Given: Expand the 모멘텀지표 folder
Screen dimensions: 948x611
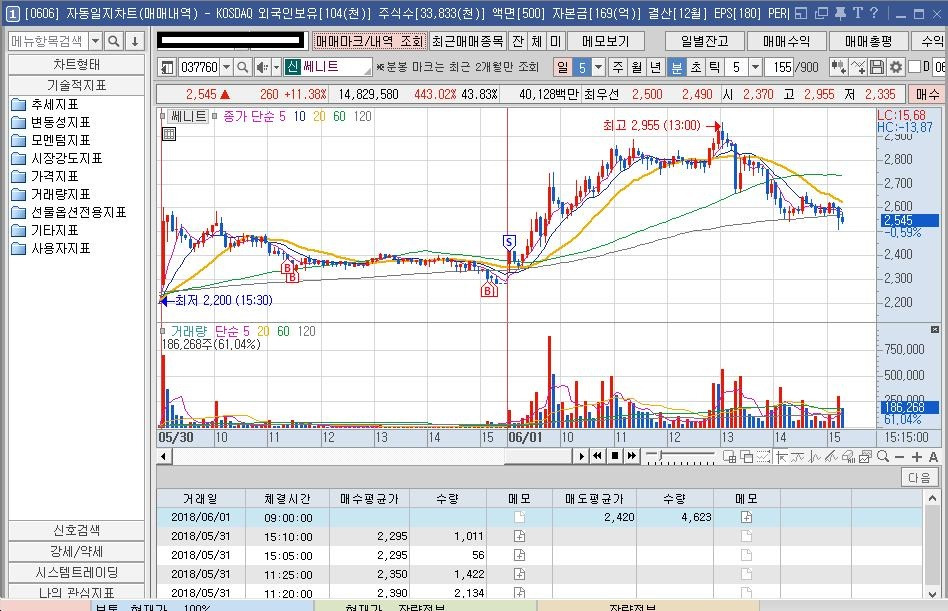Looking at the screenshot, I should [51, 140].
